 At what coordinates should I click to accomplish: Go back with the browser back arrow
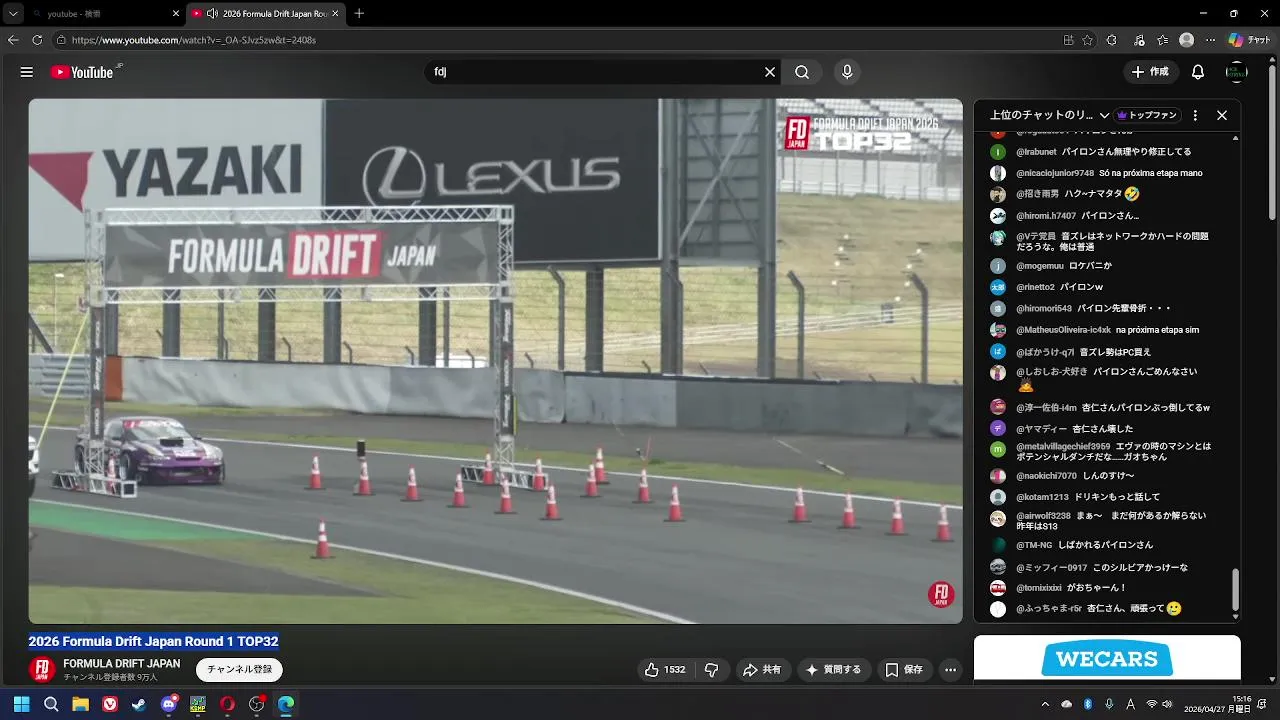13,40
